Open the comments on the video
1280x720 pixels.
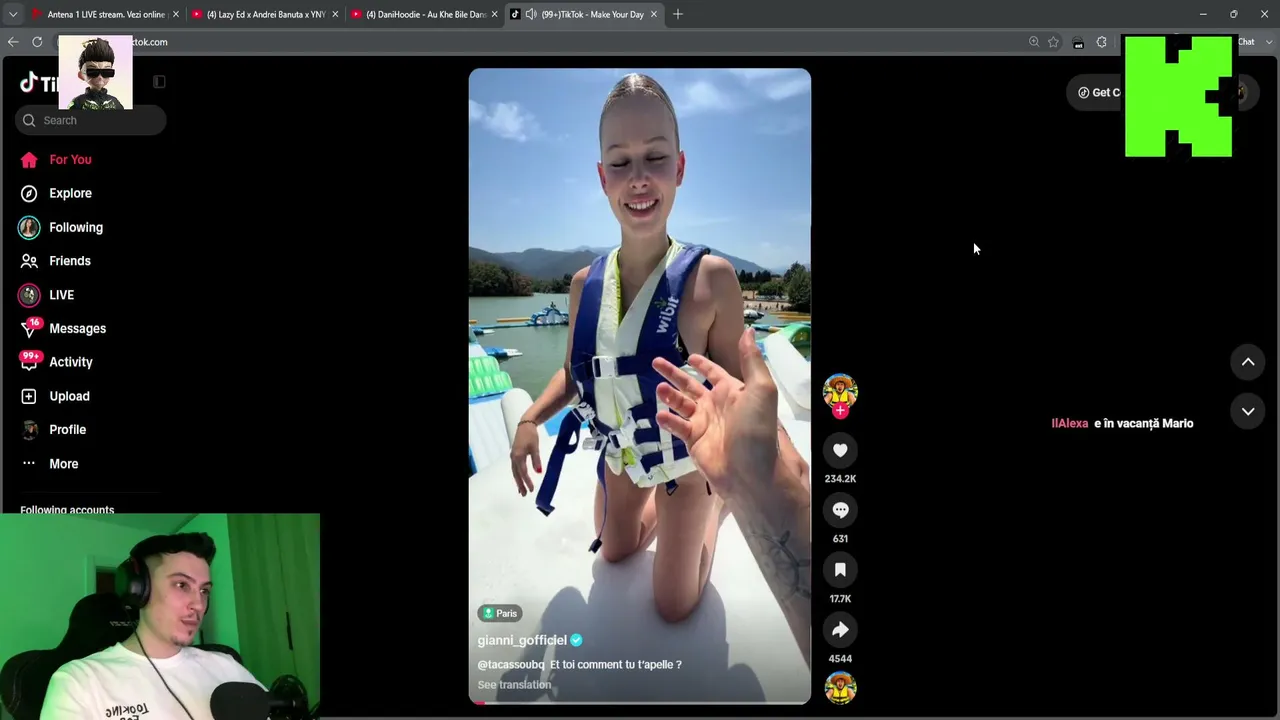pyautogui.click(x=840, y=511)
